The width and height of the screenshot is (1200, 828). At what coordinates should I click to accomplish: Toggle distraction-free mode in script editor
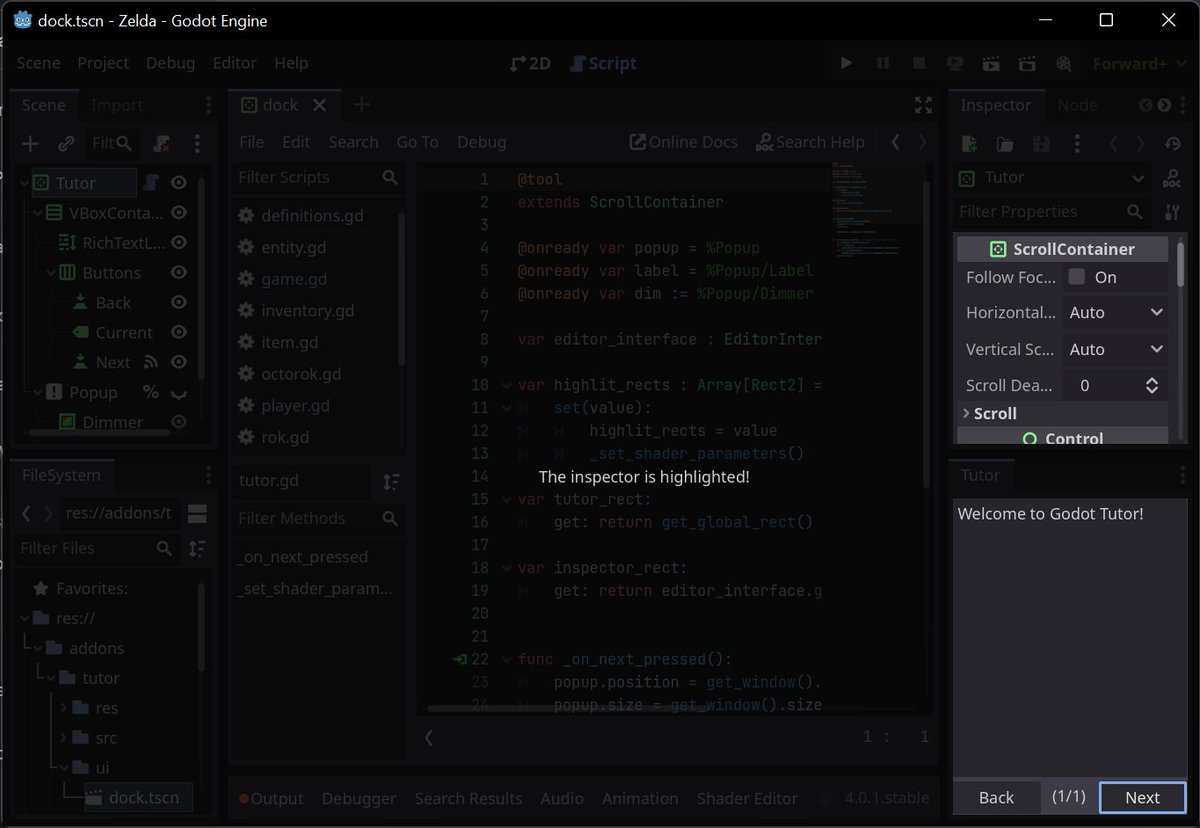coord(923,105)
